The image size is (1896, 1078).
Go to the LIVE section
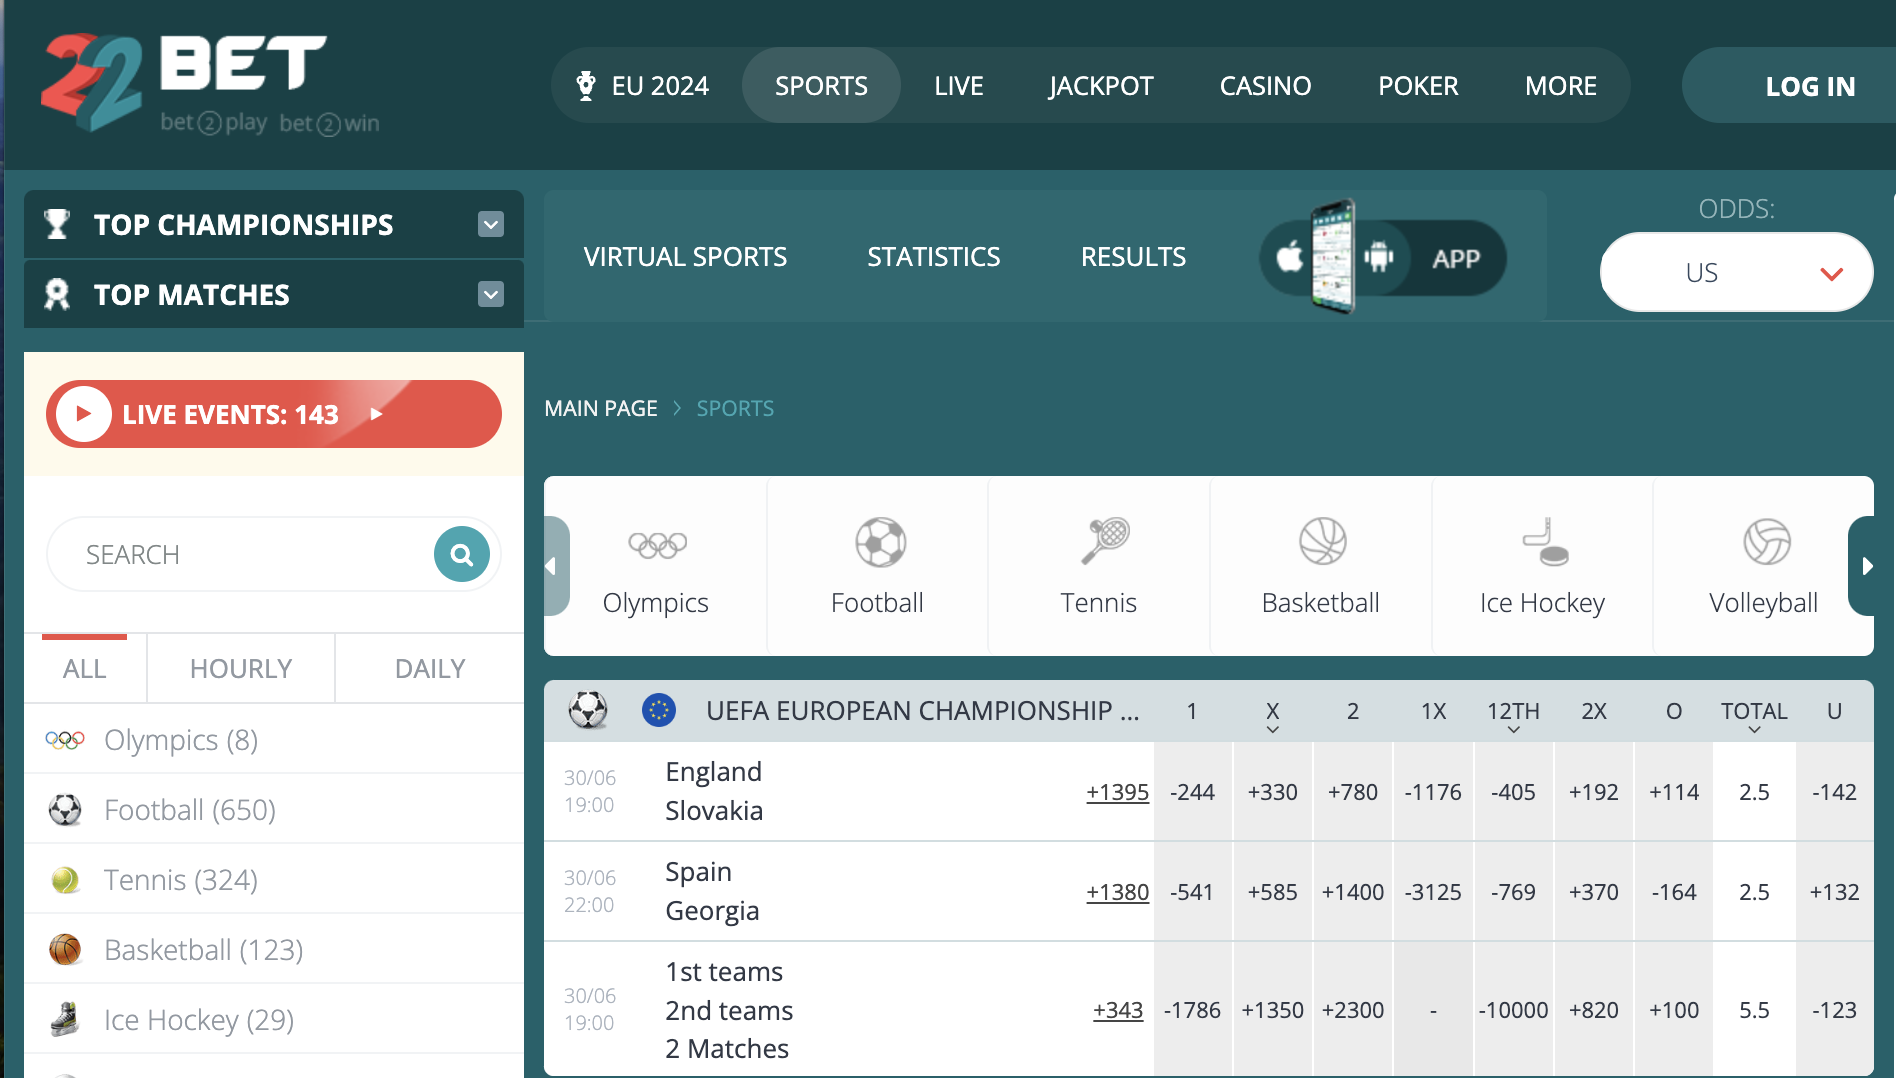pos(958,86)
